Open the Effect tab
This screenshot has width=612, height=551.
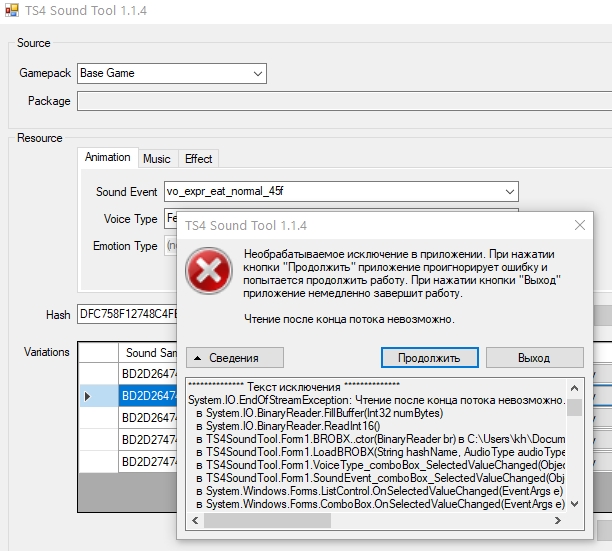tap(199, 159)
